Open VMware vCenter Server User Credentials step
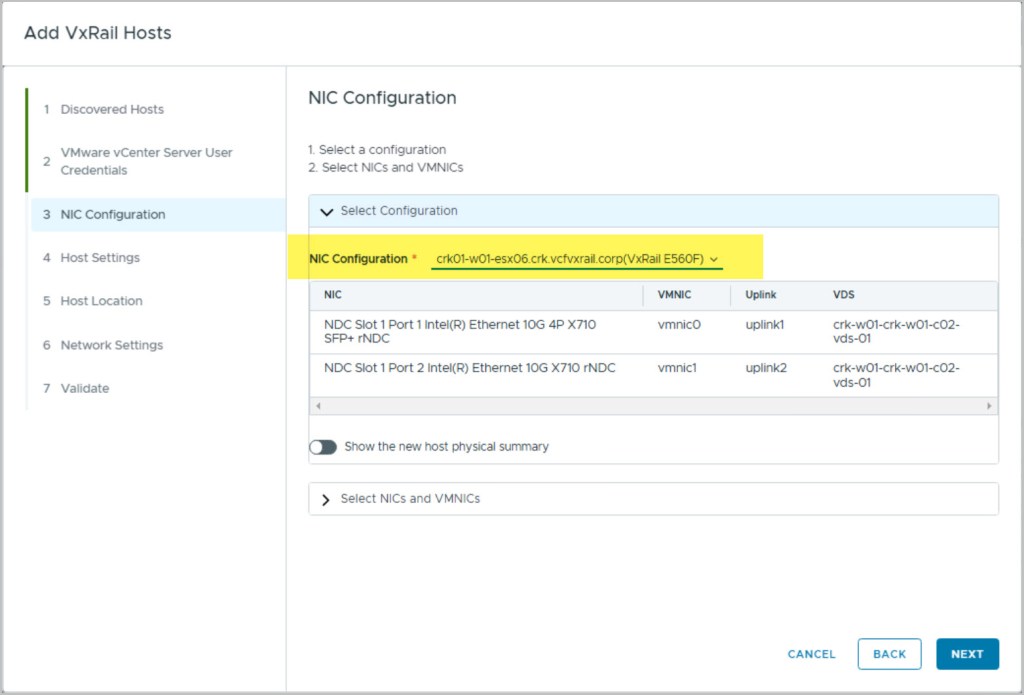1024x695 pixels. coord(146,161)
